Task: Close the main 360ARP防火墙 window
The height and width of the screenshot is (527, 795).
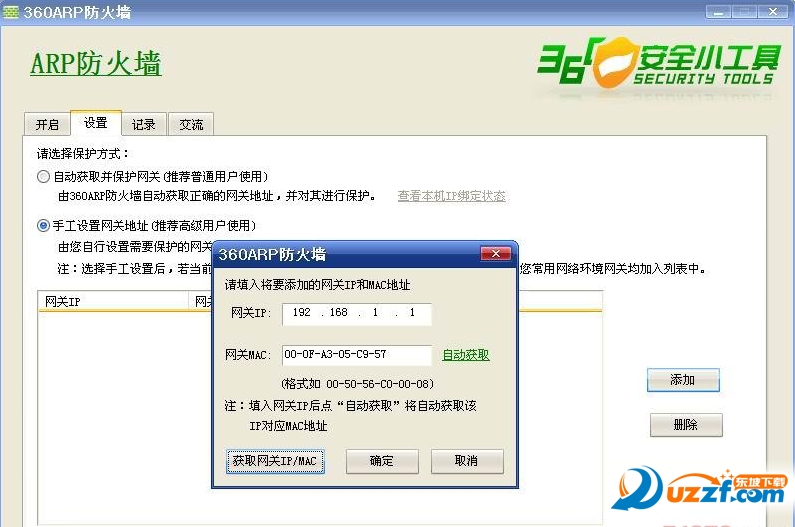Action: [x=772, y=12]
